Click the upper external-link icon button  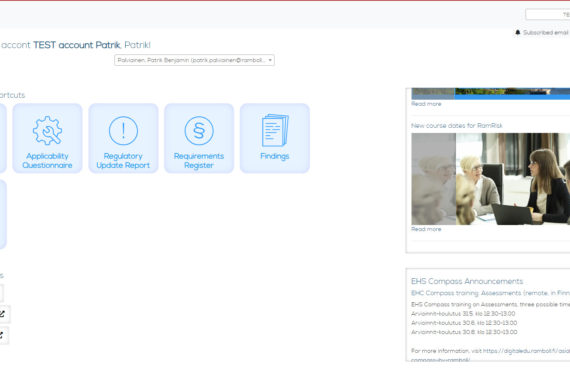tap(3, 314)
